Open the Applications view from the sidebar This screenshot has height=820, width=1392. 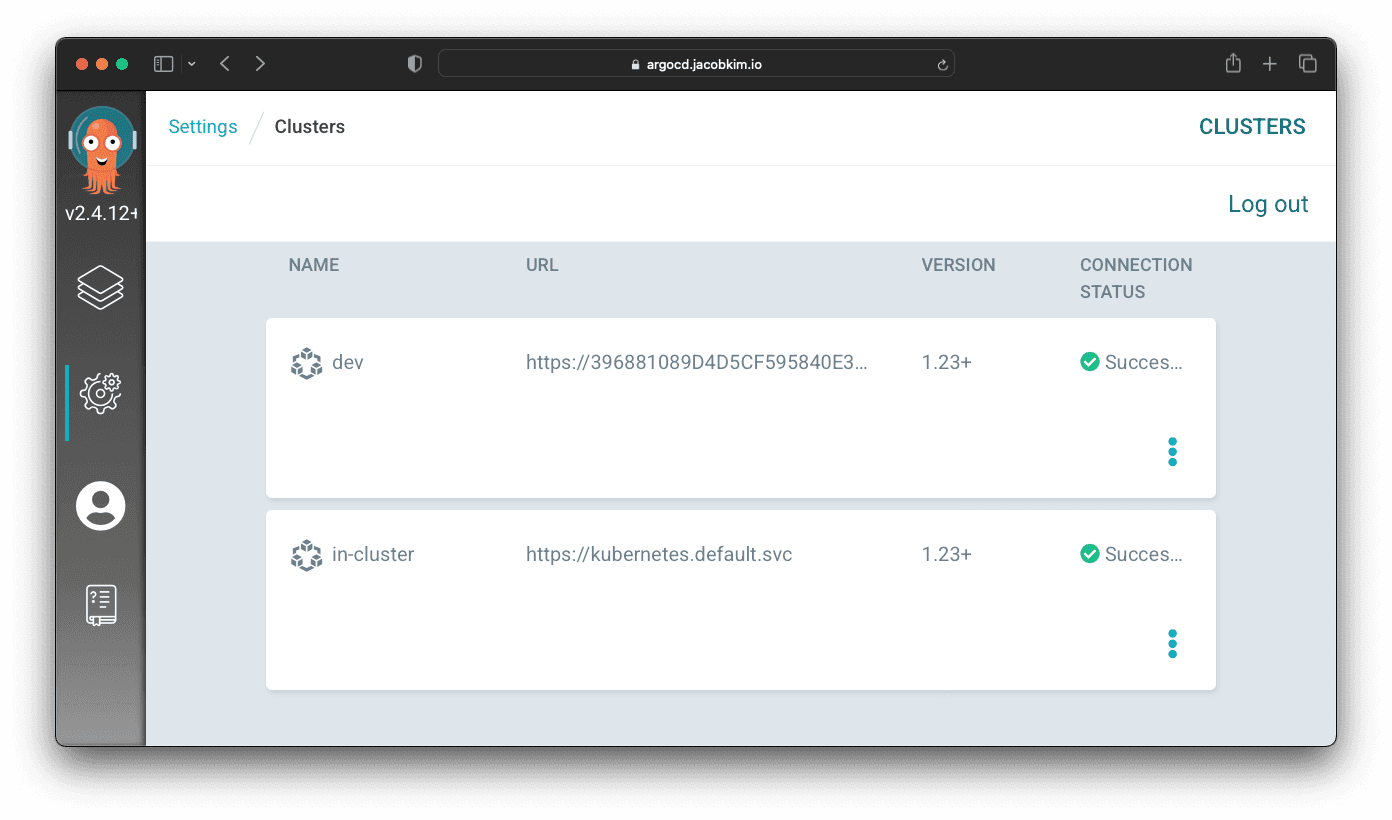[x=100, y=287]
